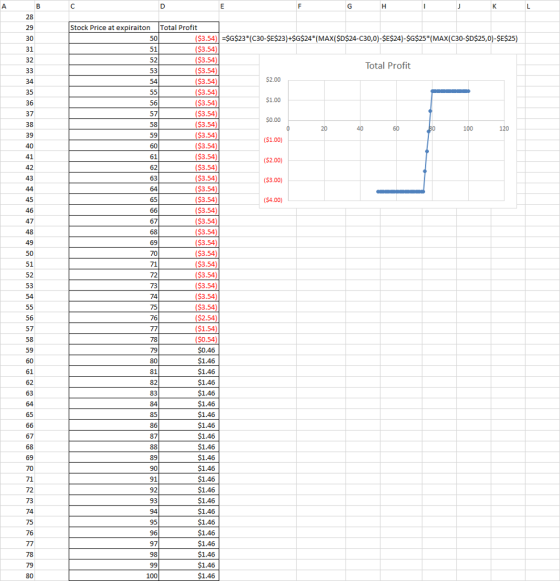The width and height of the screenshot is (560, 581).
Task: Select the stock price cell with value 76
Action: click(113, 318)
